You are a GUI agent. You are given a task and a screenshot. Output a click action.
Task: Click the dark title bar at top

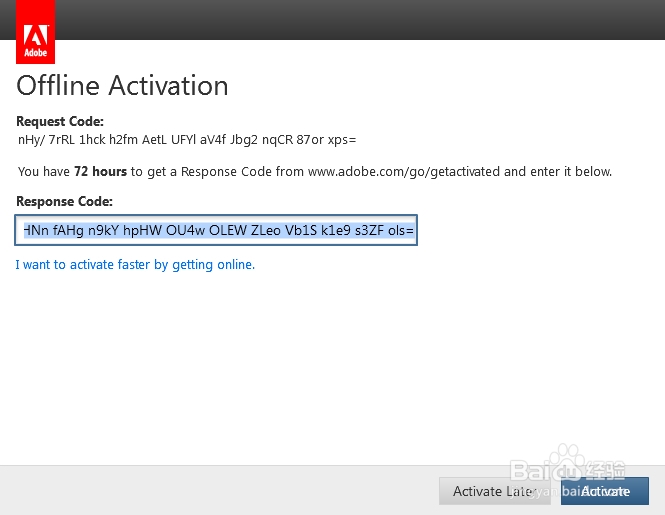[x=360, y=19]
